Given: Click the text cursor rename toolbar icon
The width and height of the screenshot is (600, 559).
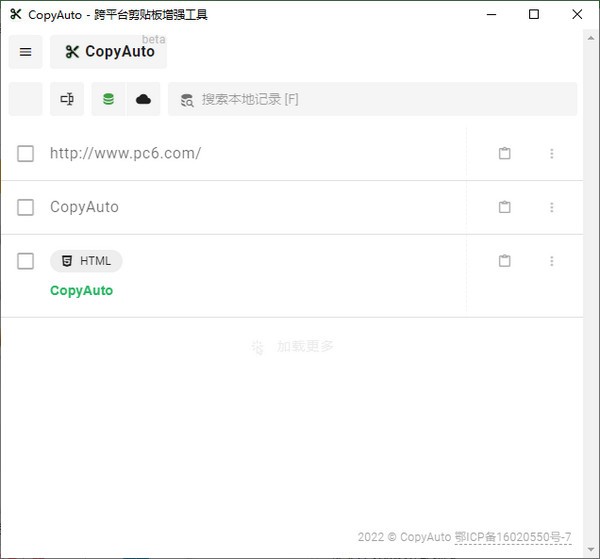Looking at the screenshot, I should 67,99.
